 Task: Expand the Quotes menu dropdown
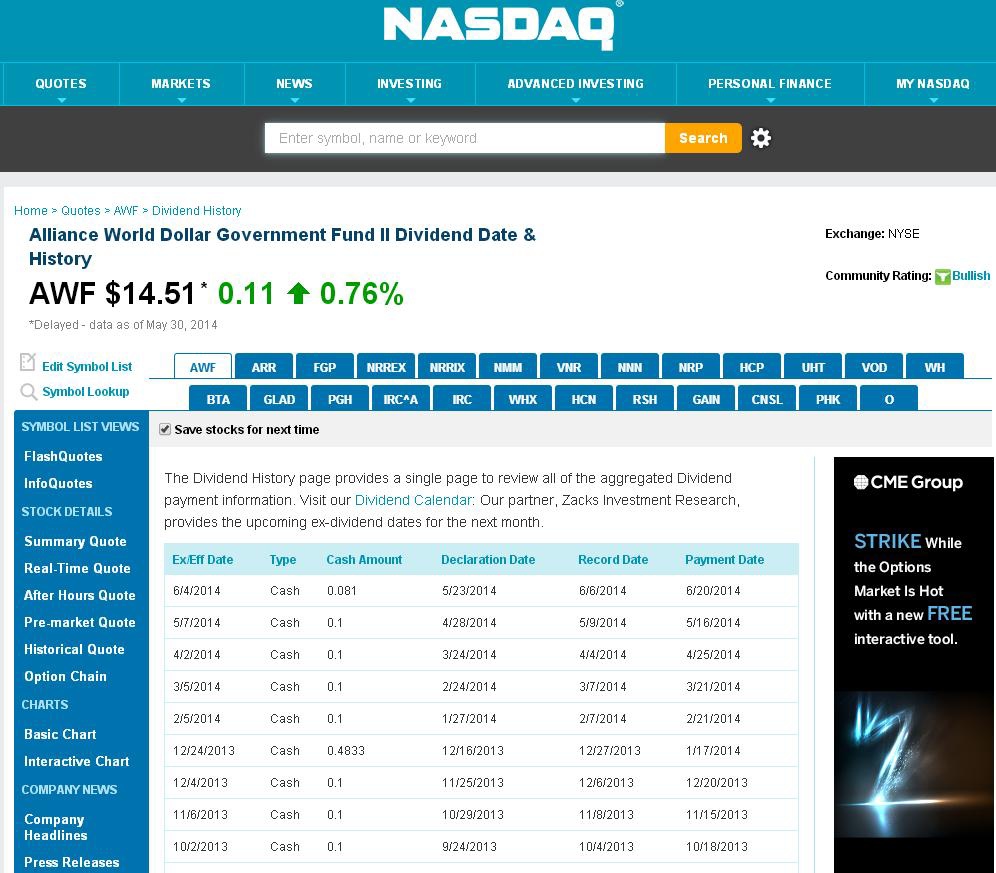pos(61,84)
